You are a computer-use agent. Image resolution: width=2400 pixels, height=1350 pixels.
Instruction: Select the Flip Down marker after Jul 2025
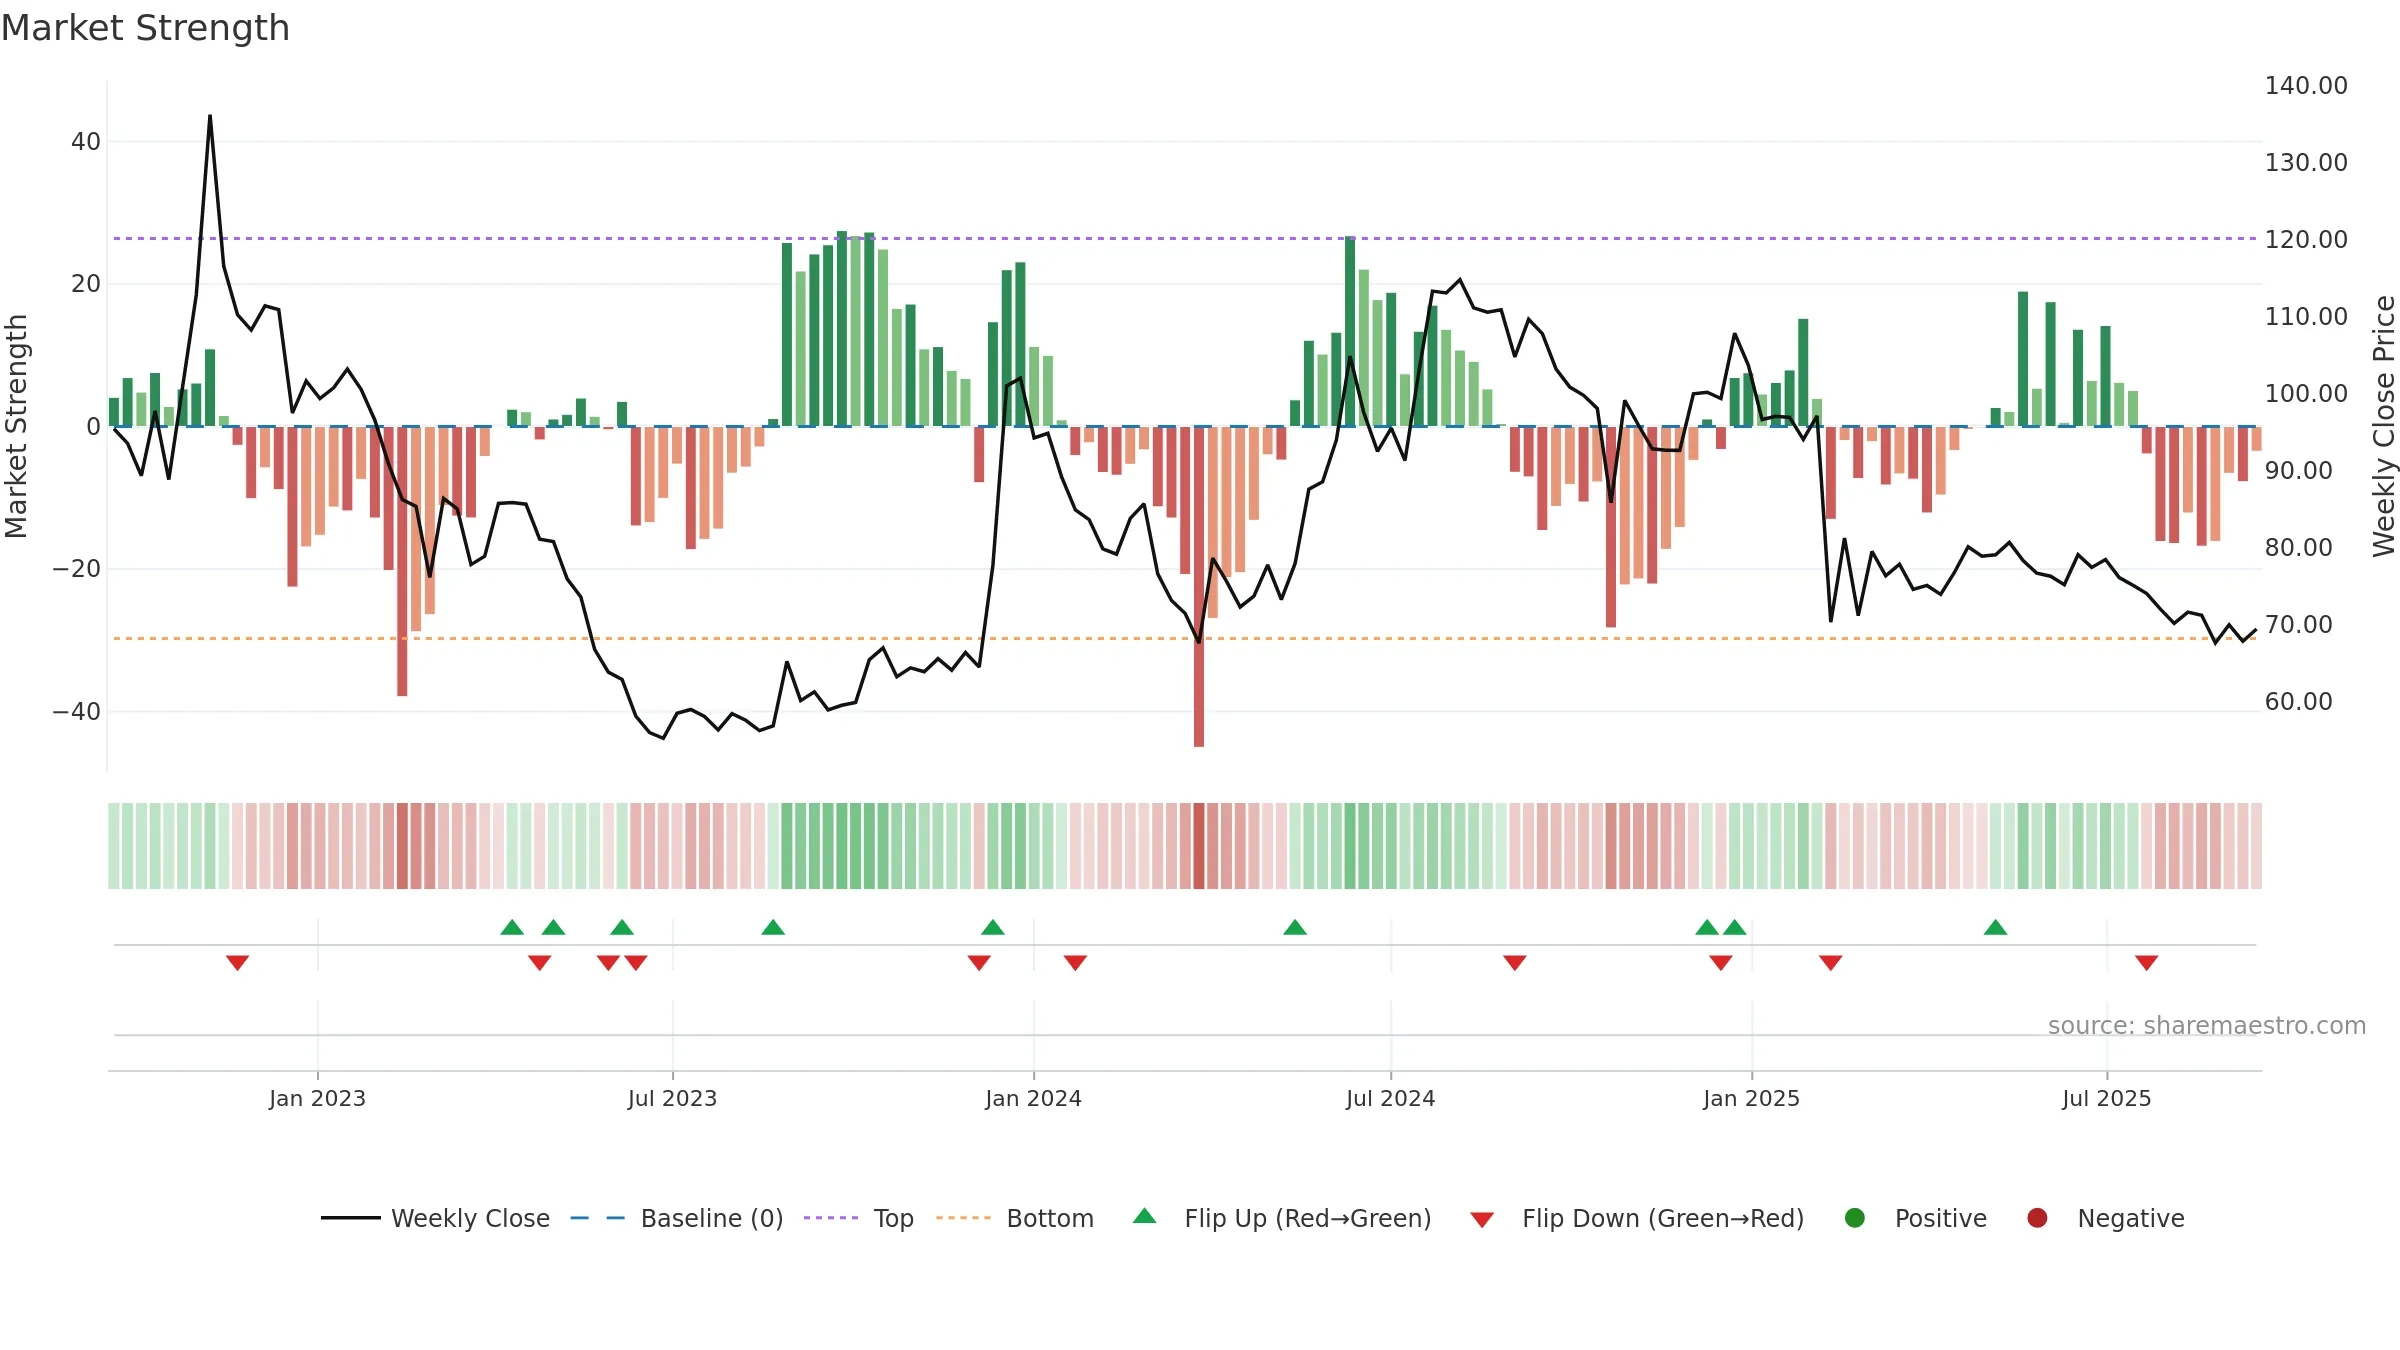2147,962
